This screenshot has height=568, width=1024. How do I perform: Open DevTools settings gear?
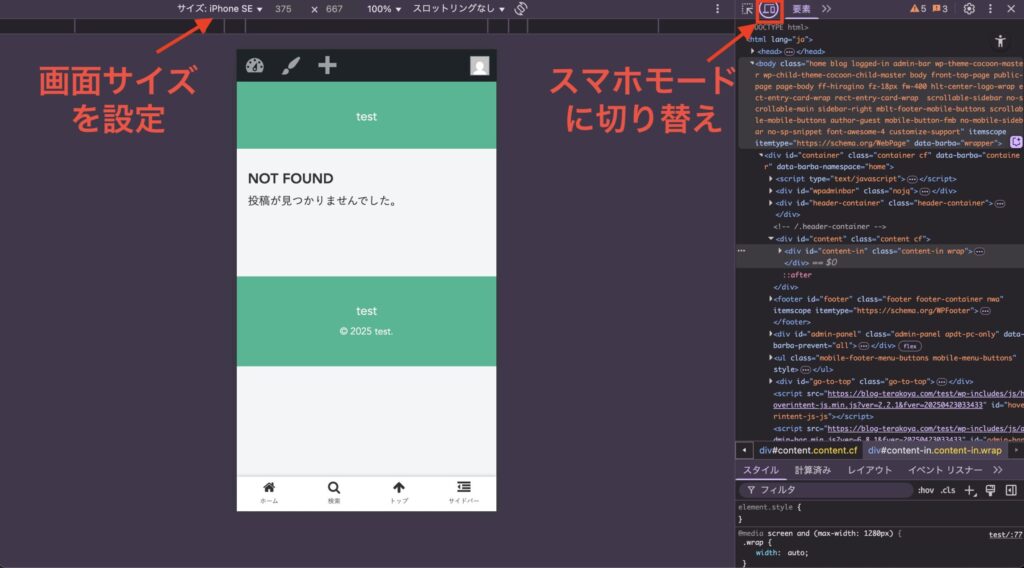coord(969,8)
